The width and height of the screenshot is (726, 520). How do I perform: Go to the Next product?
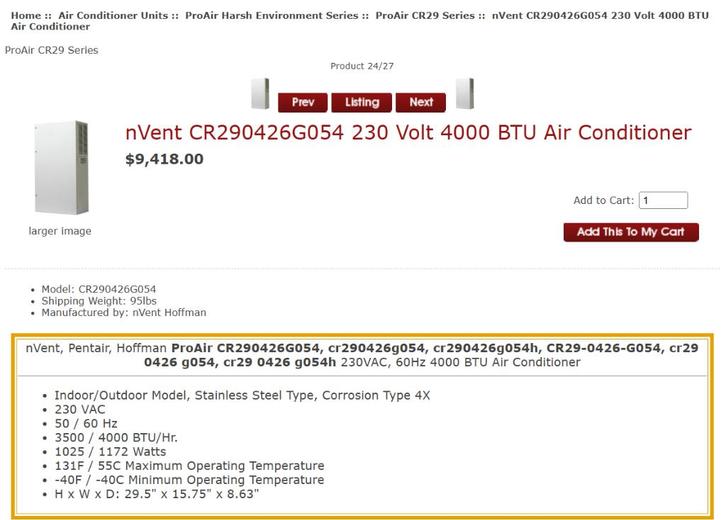(x=421, y=102)
